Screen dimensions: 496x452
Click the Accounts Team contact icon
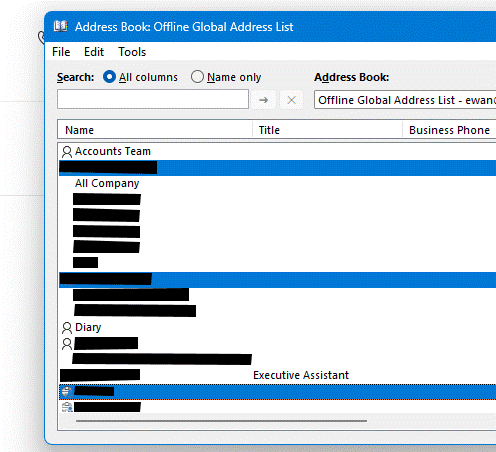(67, 152)
